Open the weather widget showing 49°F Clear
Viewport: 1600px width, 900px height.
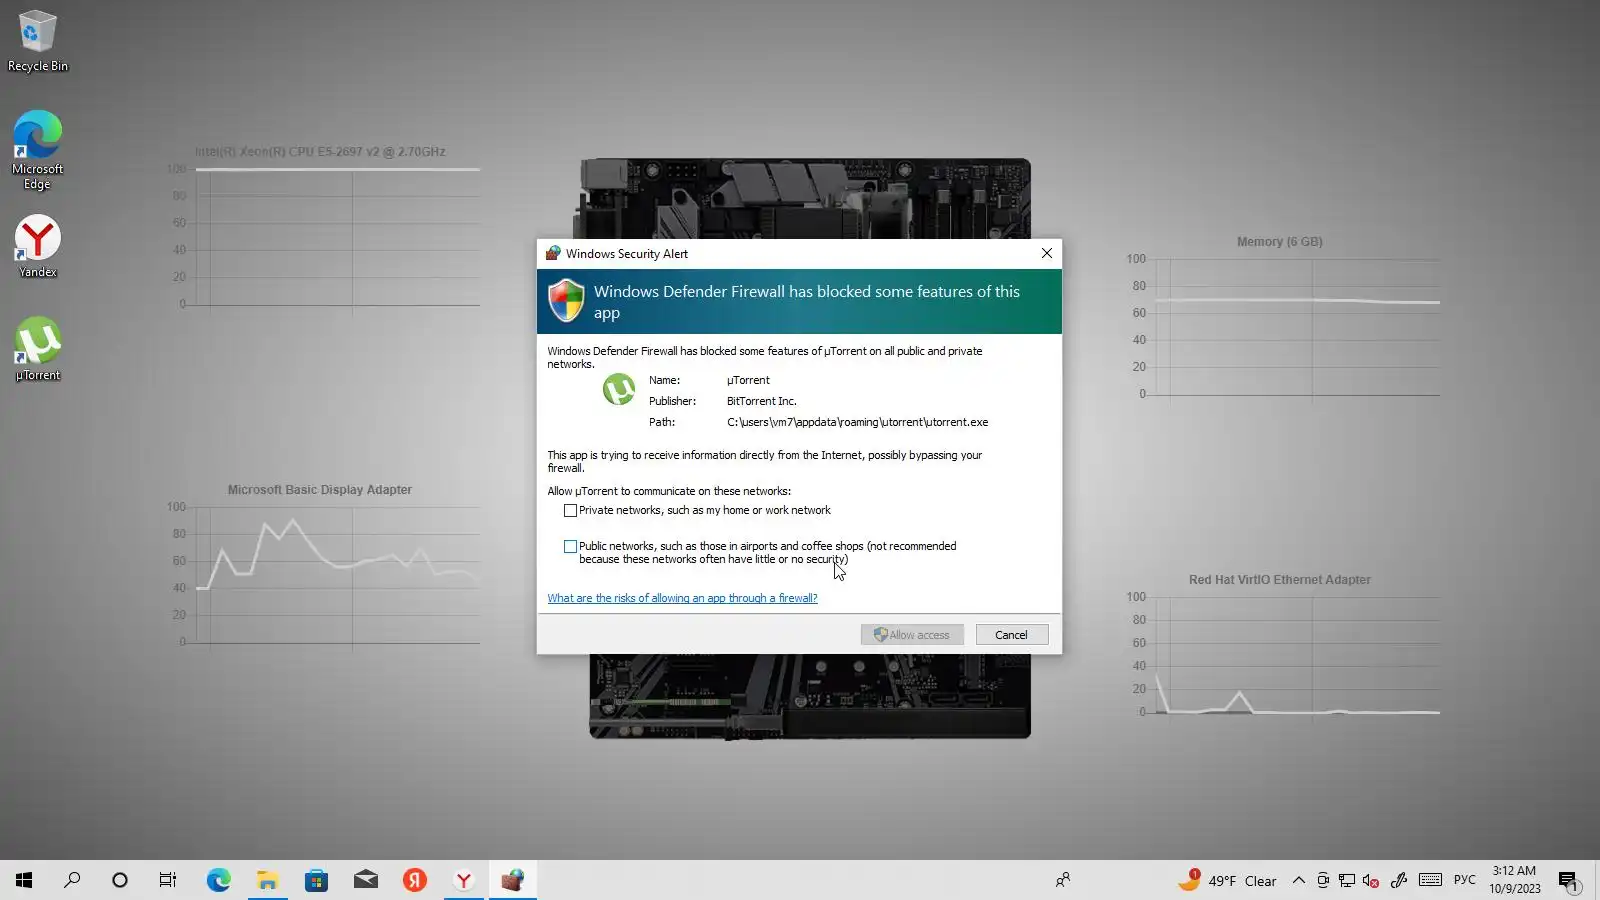pos(1227,880)
